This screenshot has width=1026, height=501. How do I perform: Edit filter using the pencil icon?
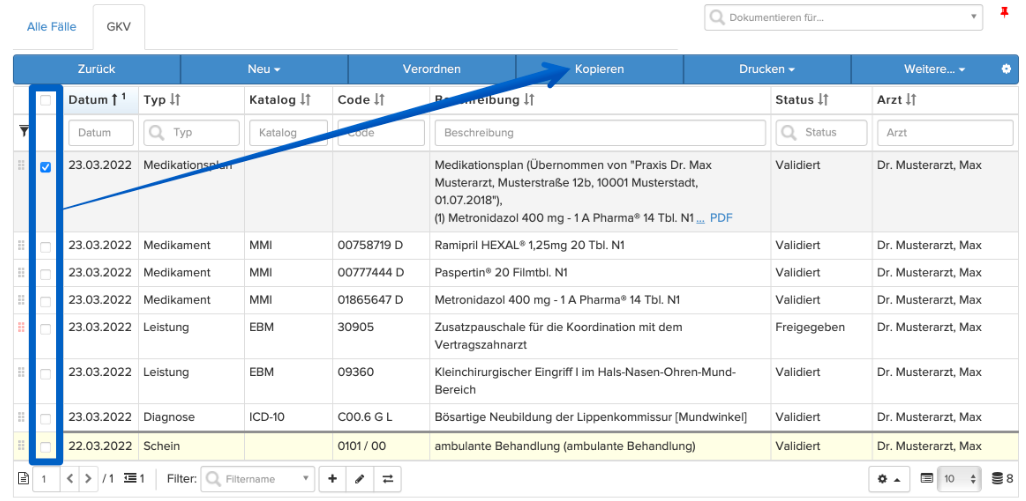point(359,479)
